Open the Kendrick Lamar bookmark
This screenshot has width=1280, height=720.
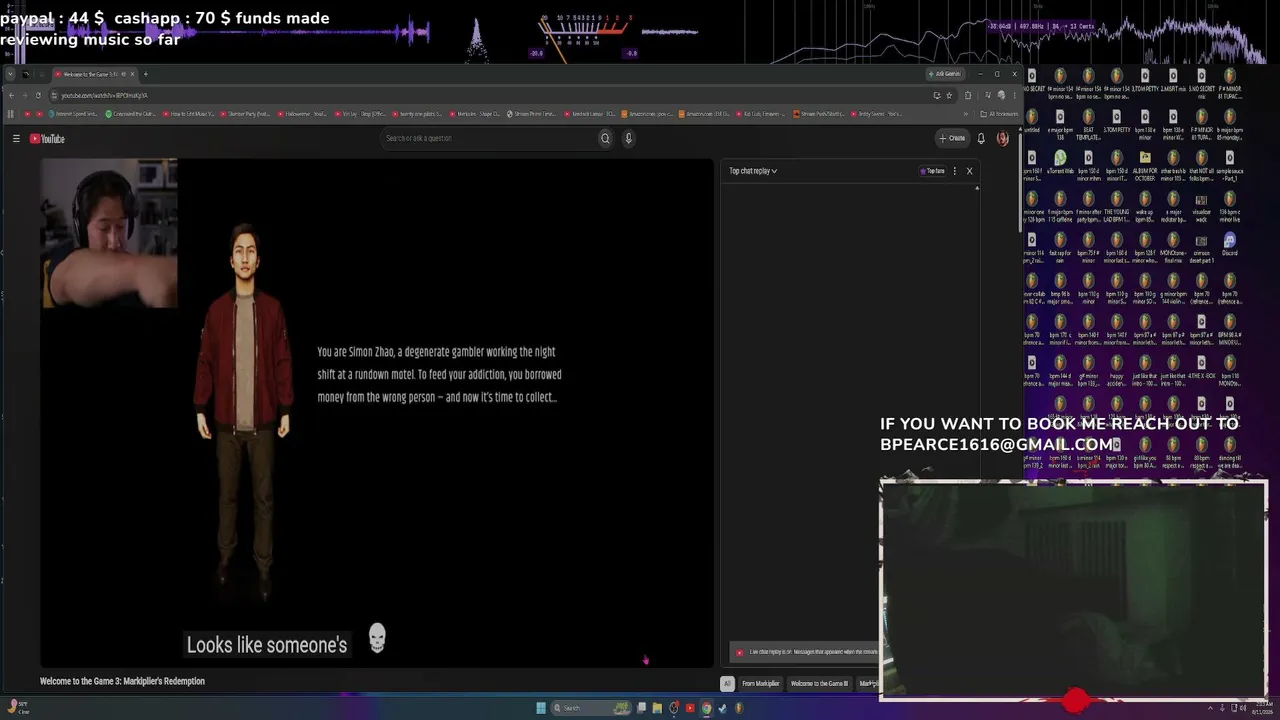pos(590,114)
